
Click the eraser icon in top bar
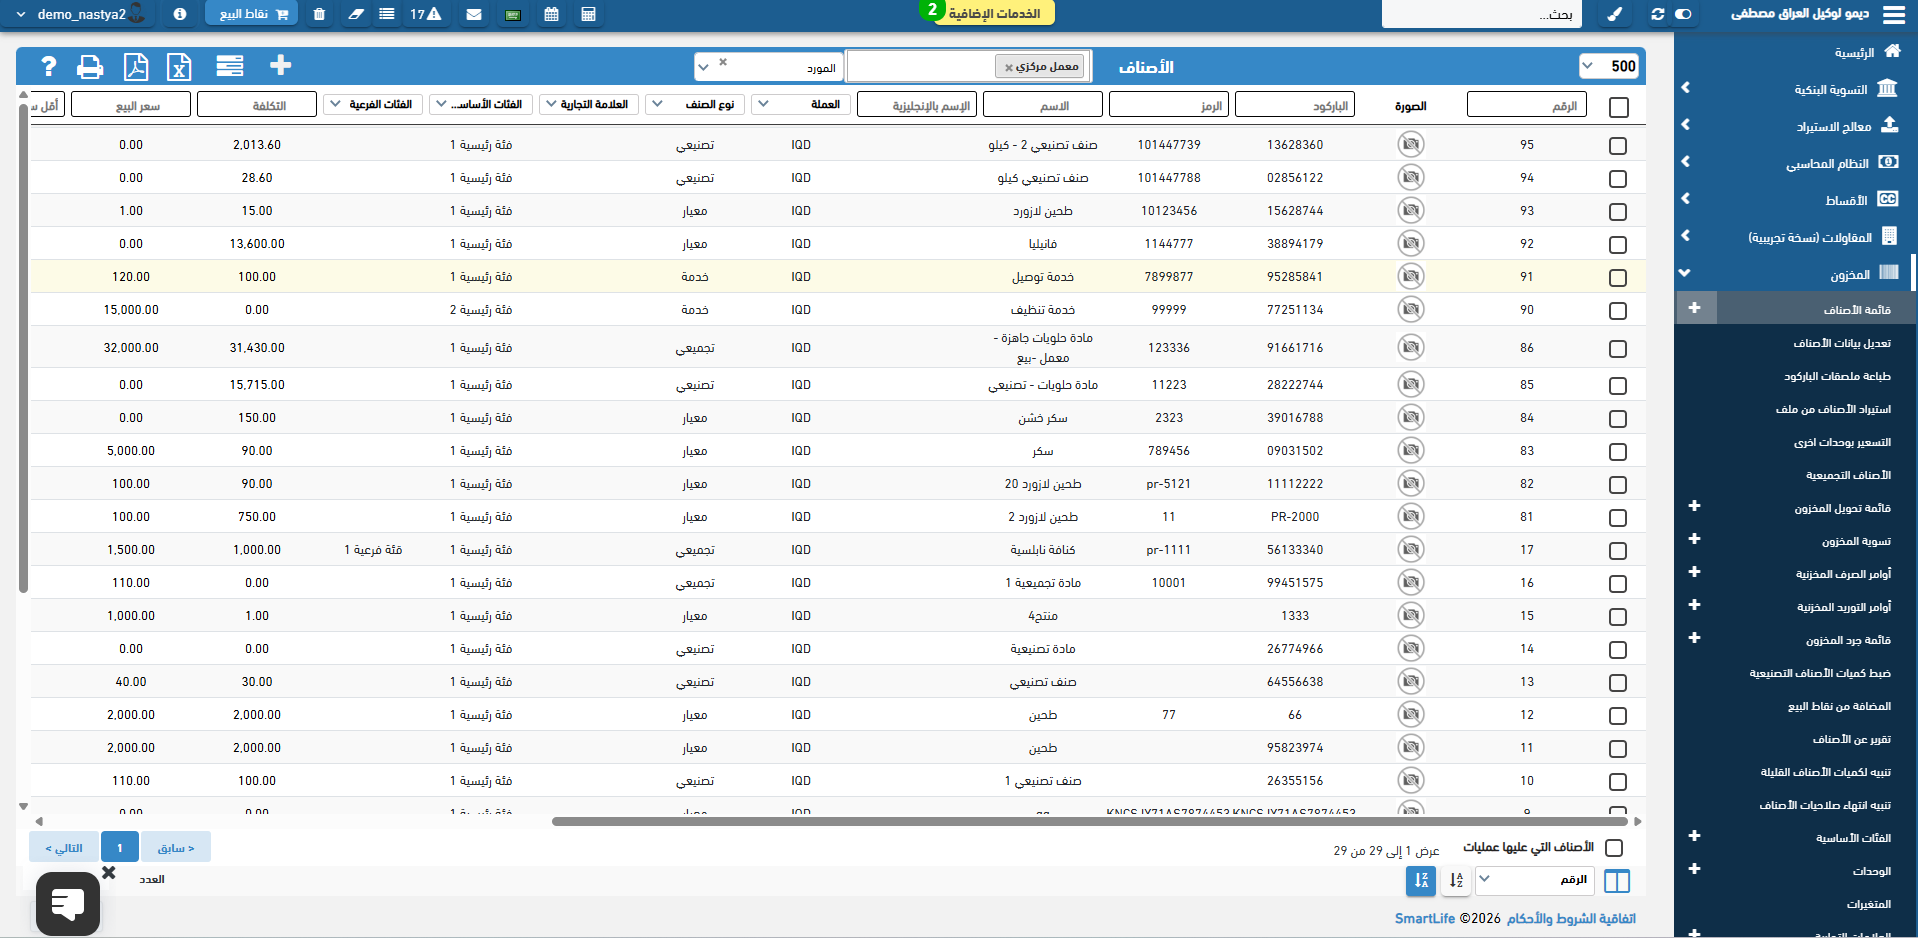(356, 14)
